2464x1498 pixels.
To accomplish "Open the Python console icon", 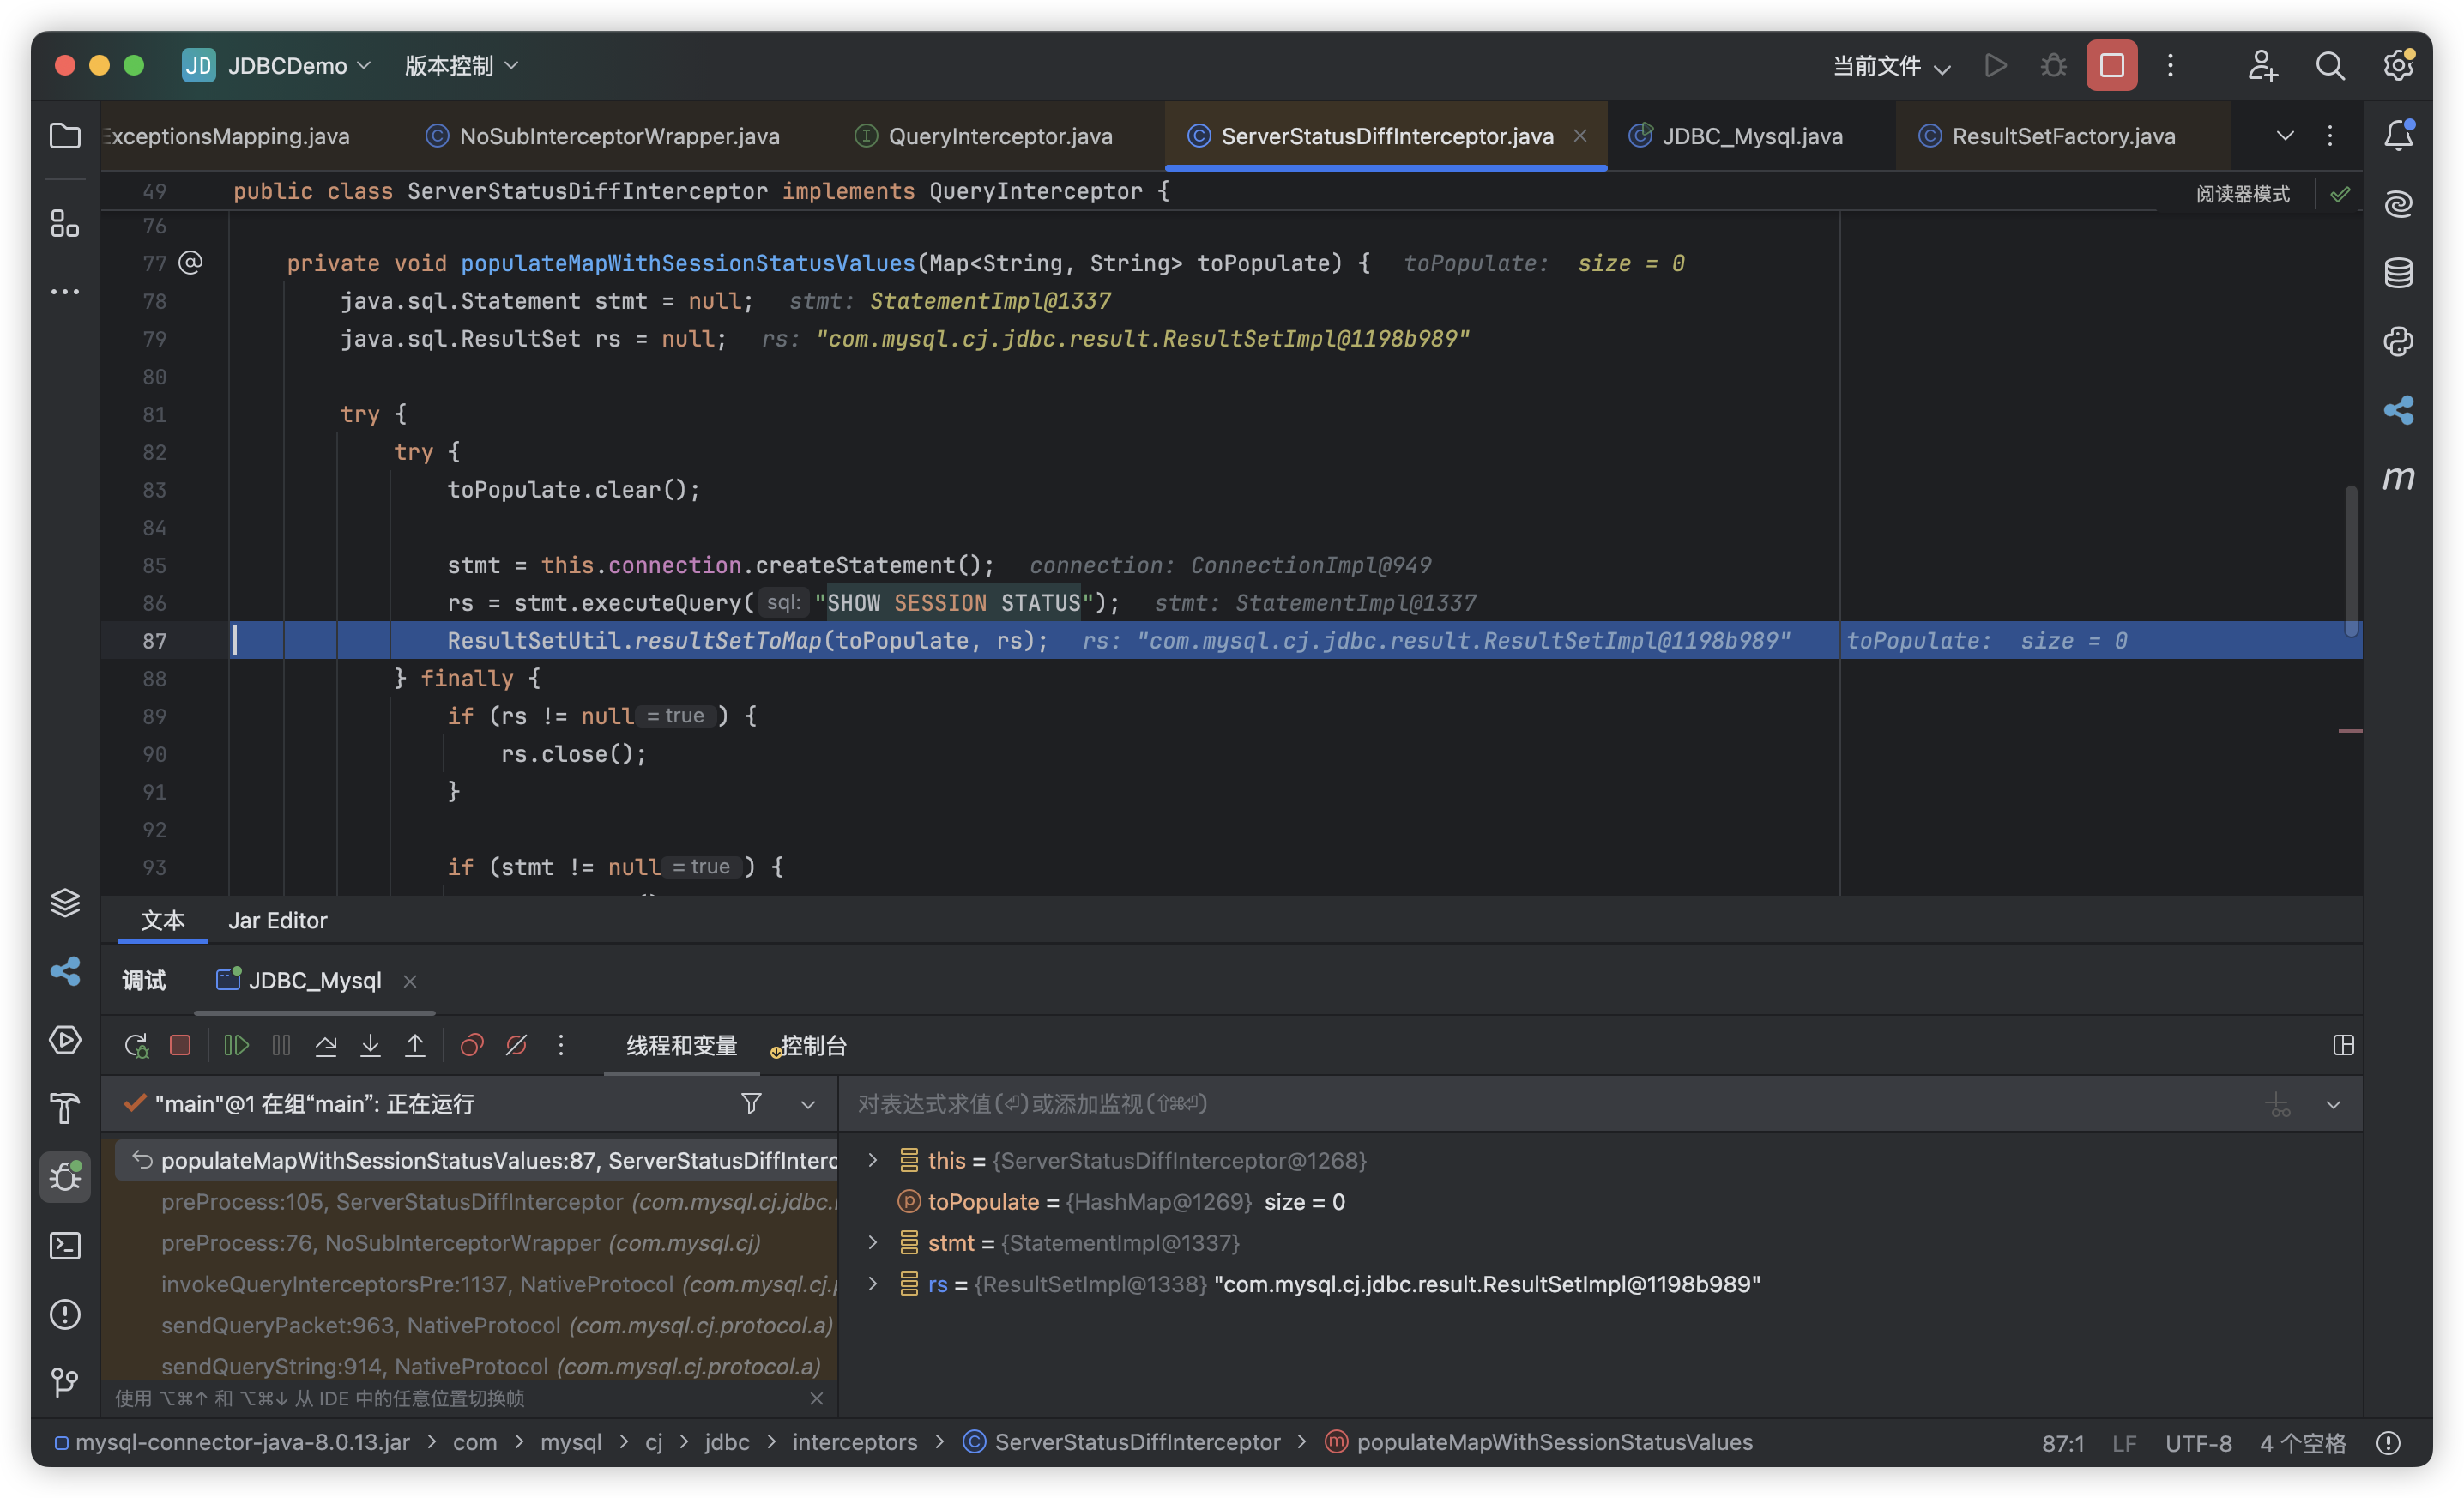I will tap(2398, 342).
